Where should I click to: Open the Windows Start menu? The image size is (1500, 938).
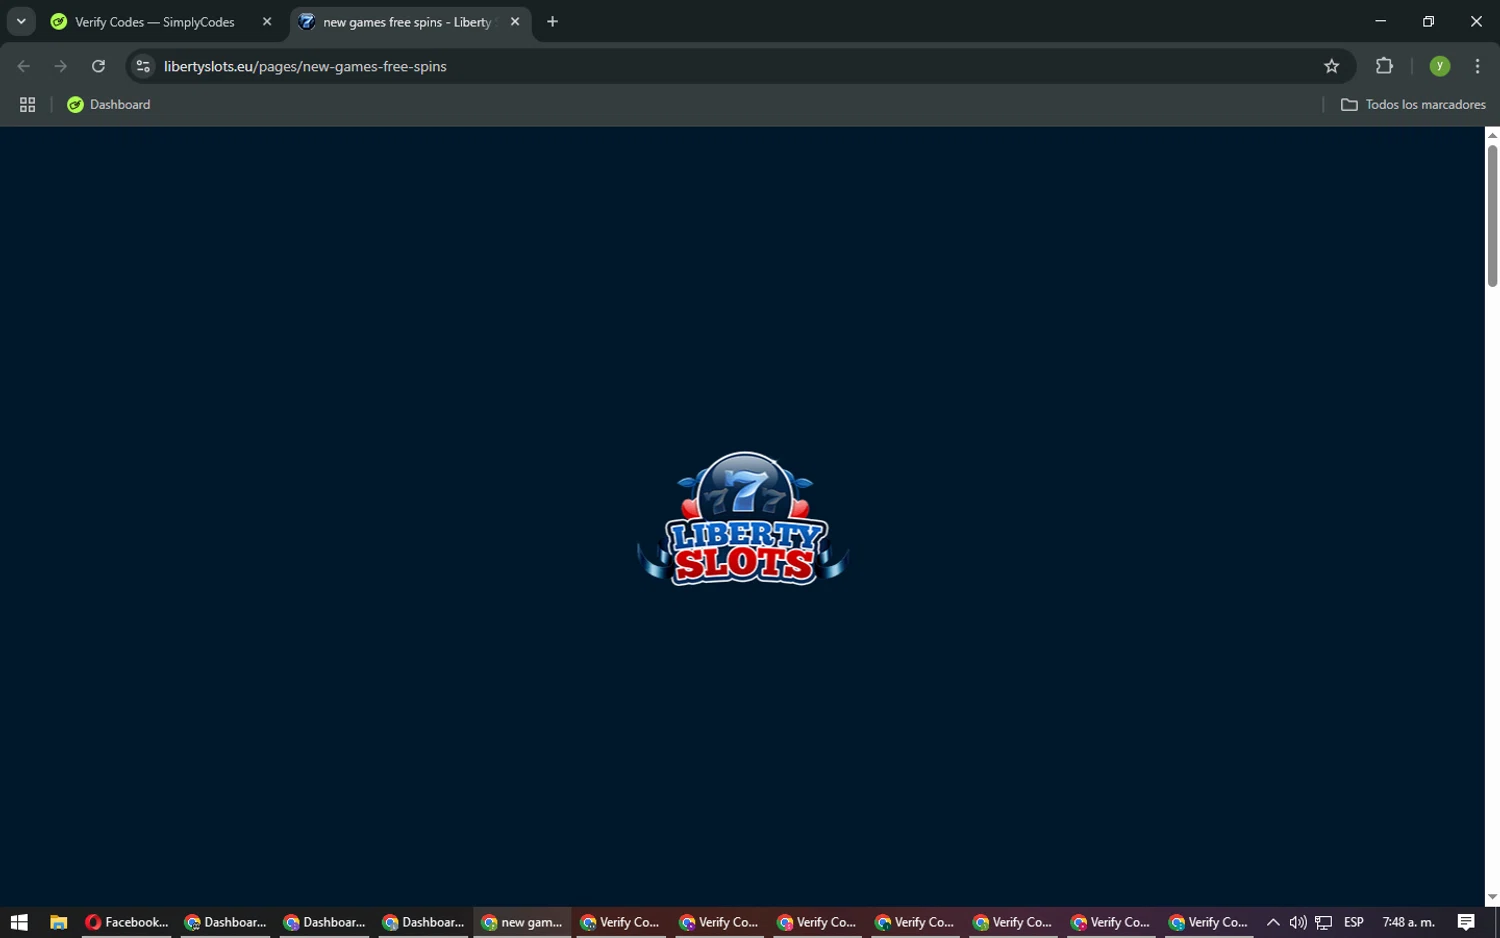(x=19, y=922)
